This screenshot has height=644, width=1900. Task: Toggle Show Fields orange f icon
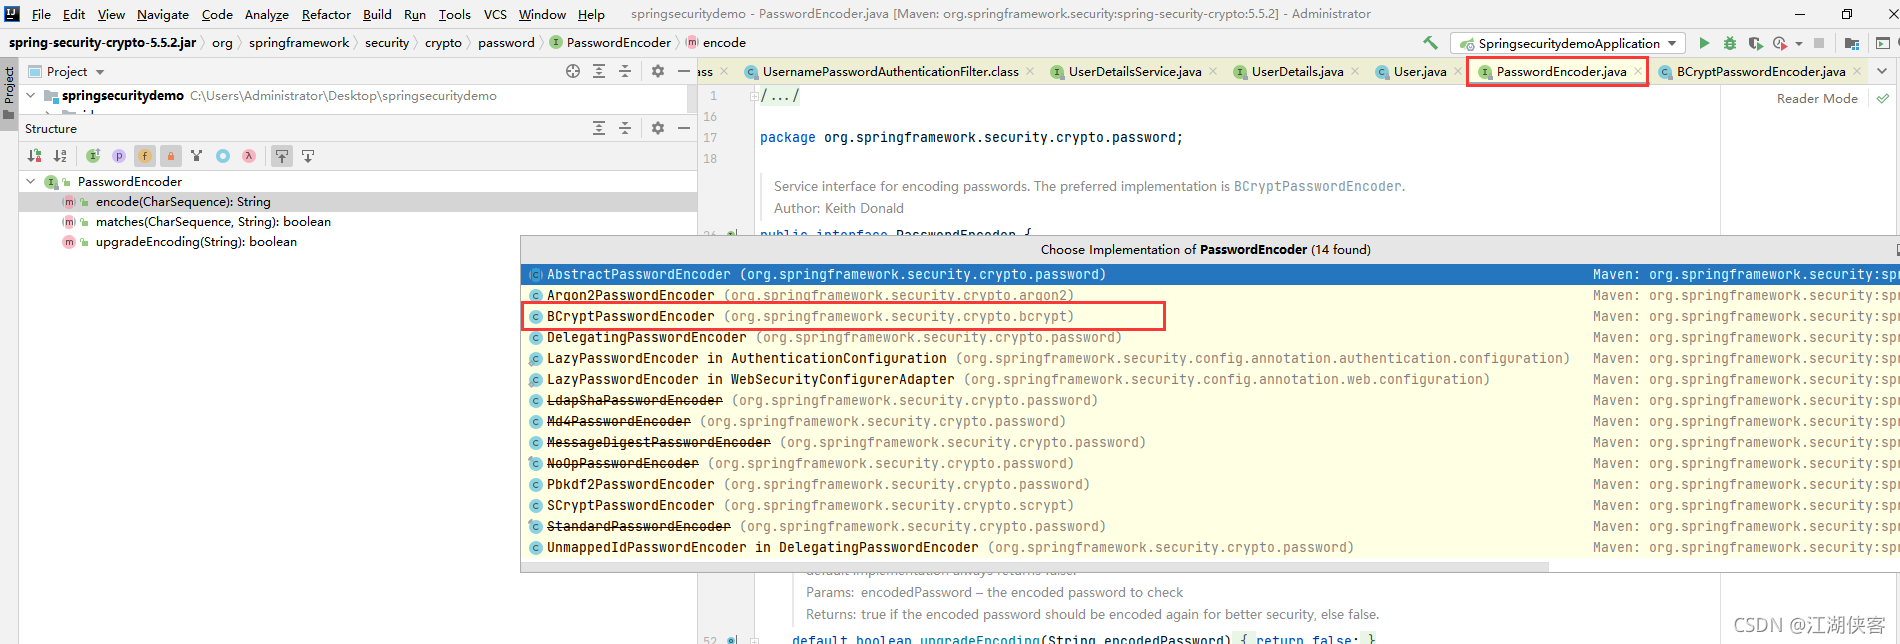pos(145,156)
